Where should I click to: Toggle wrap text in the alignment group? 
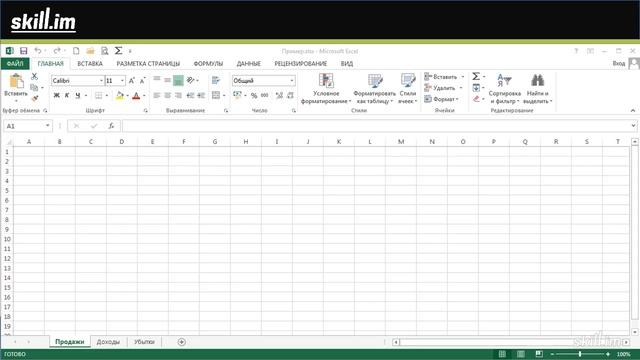[216, 80]
